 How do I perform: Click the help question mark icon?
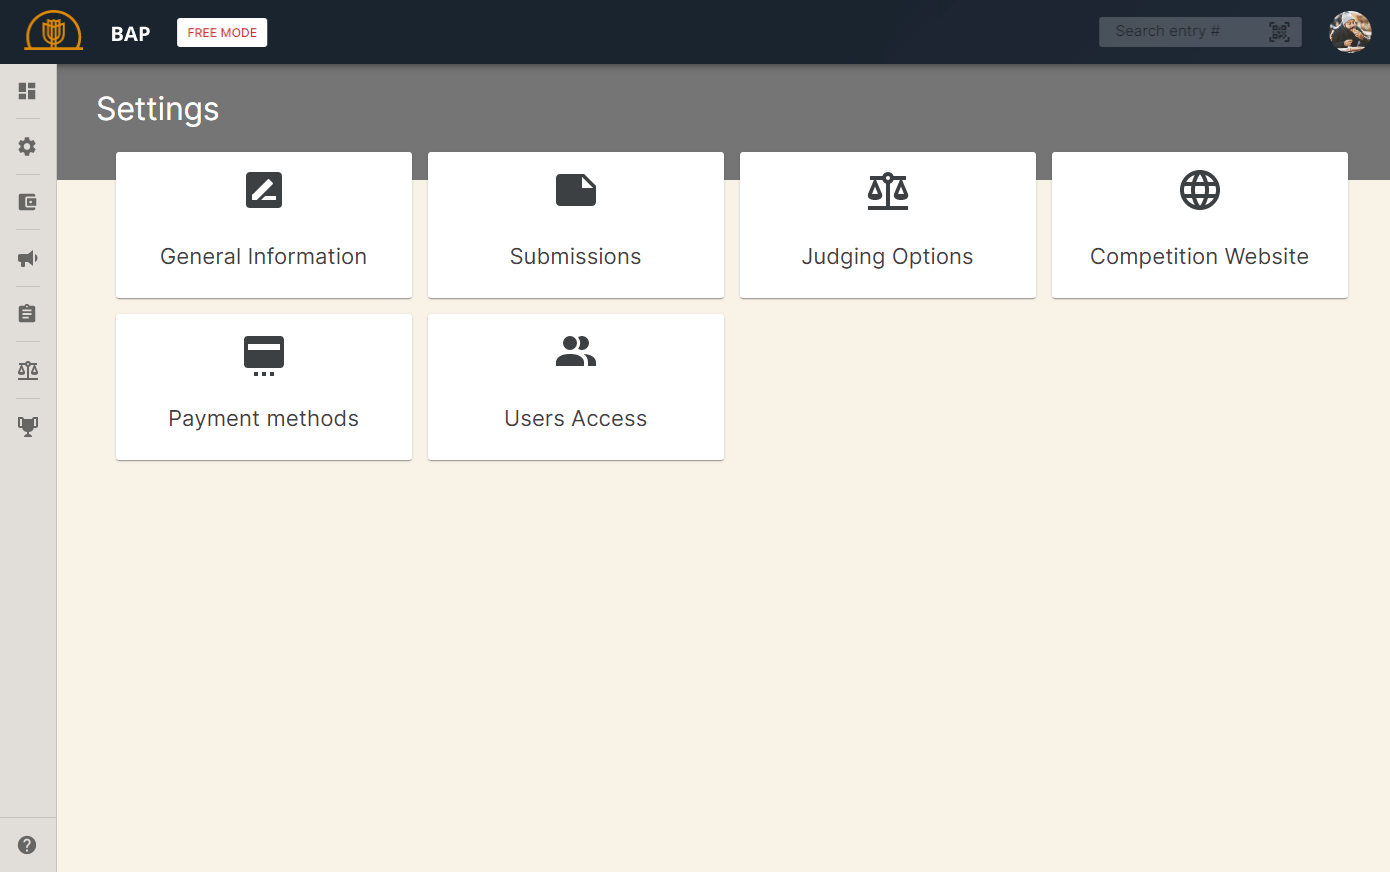click(x=27, y=845)
